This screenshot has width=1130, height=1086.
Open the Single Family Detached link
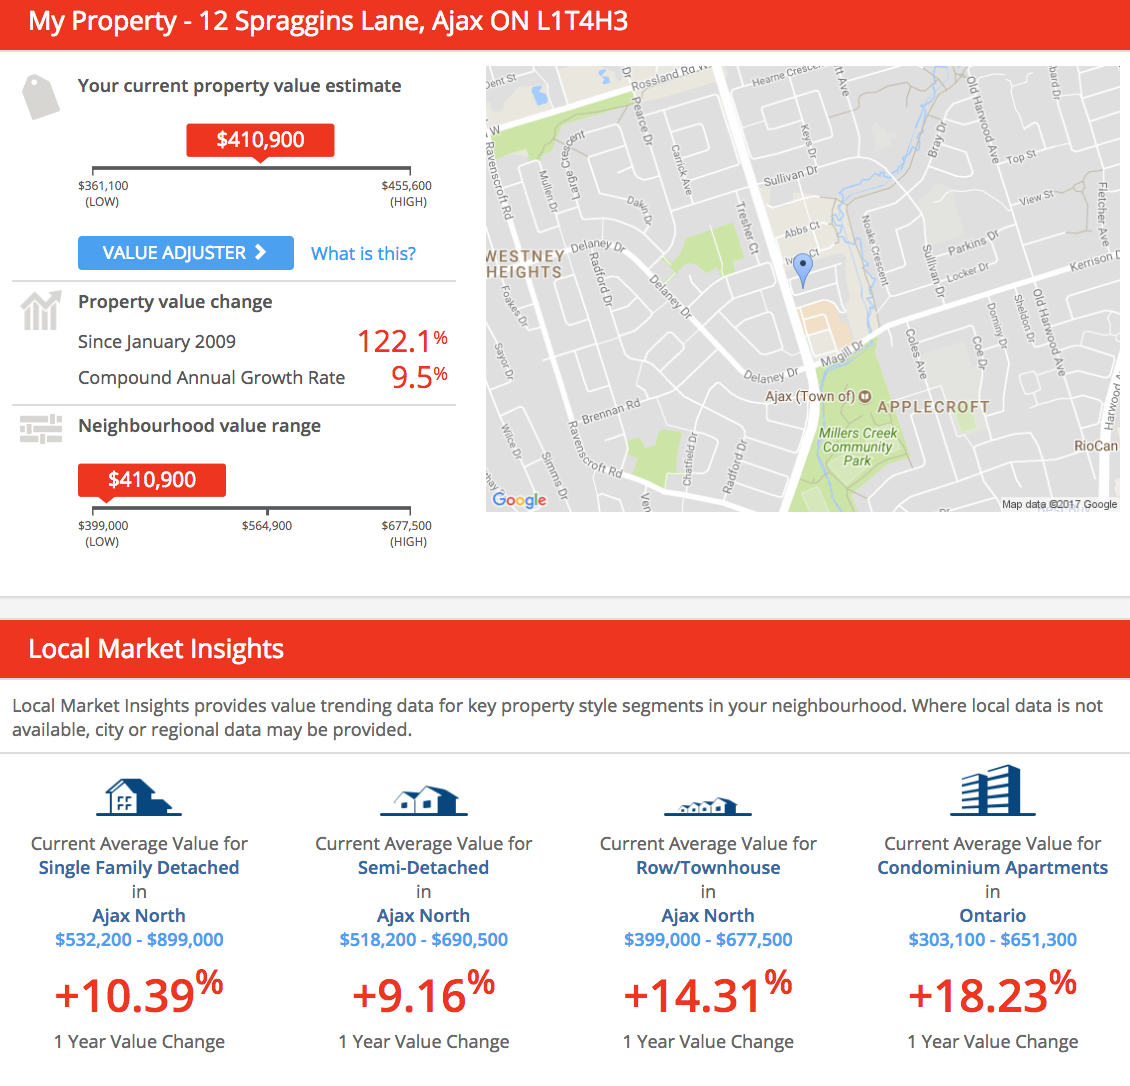[x=138, y=868]
